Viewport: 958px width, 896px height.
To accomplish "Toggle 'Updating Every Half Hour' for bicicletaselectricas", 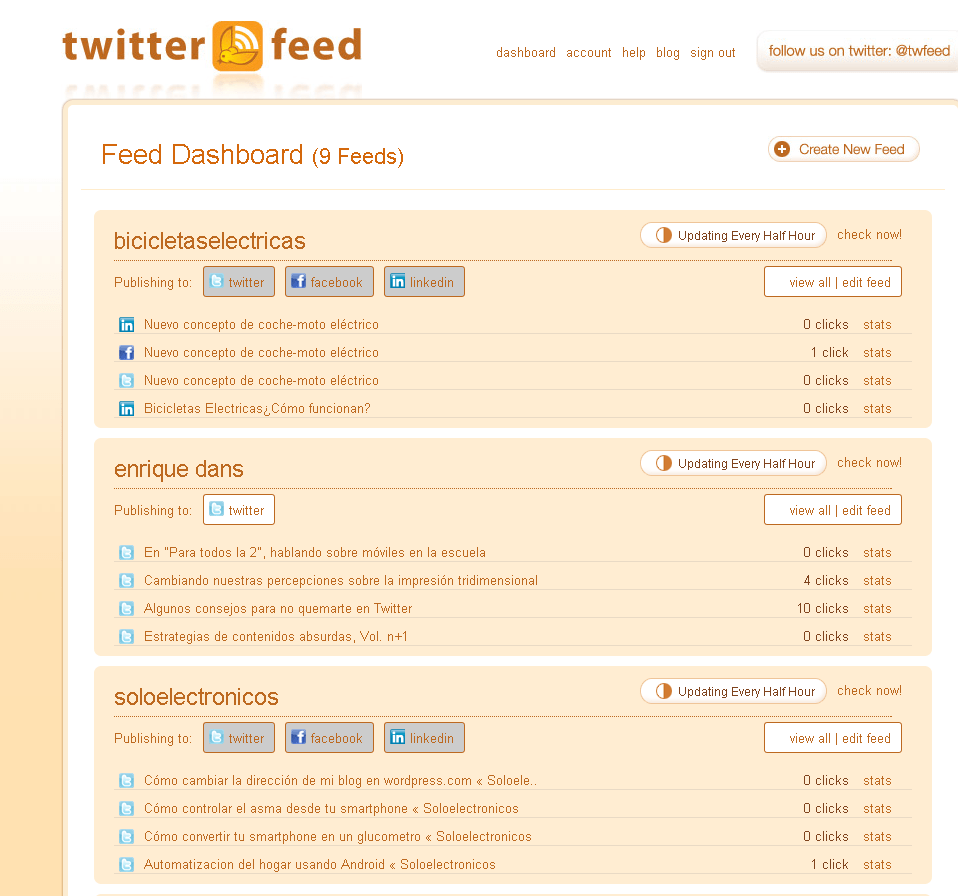I will tap(733, 234).
